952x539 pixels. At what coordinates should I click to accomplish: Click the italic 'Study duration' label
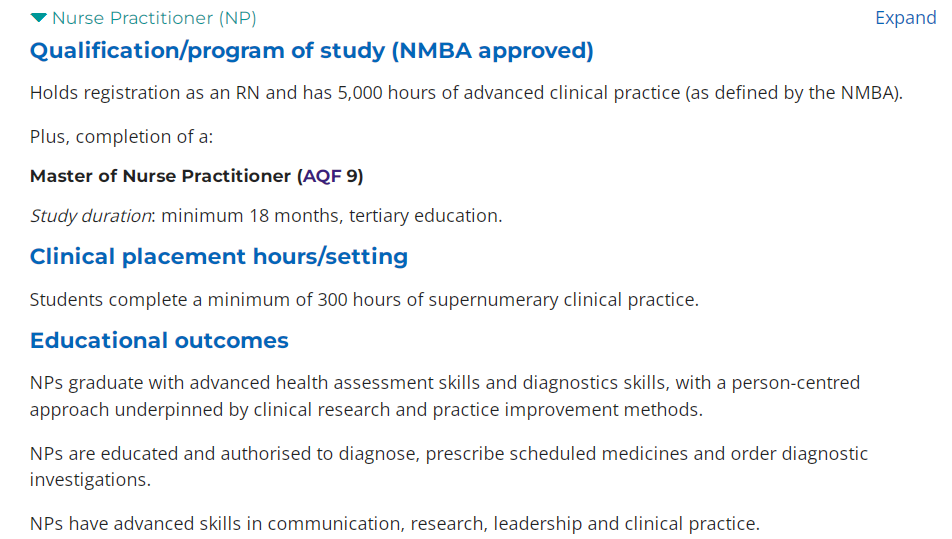tap(90, 216)
